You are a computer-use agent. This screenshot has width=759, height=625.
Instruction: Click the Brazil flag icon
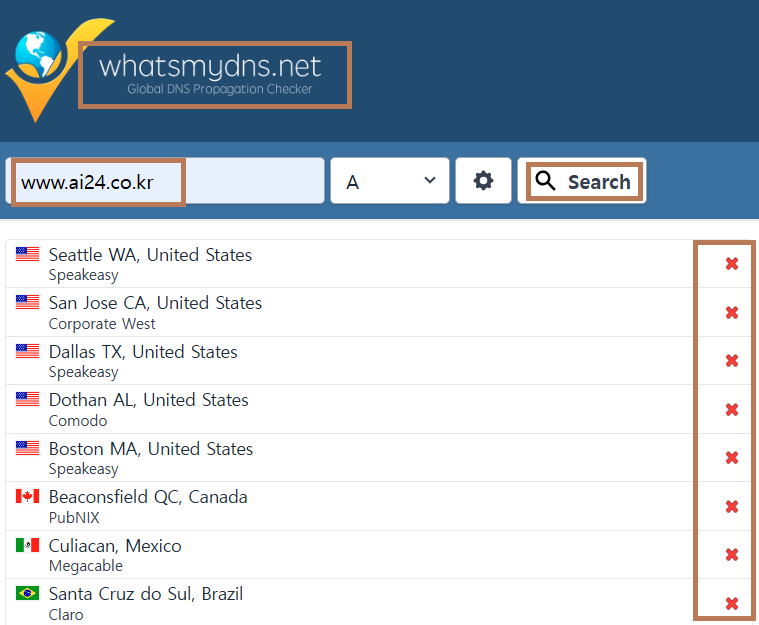click(27, 593)
